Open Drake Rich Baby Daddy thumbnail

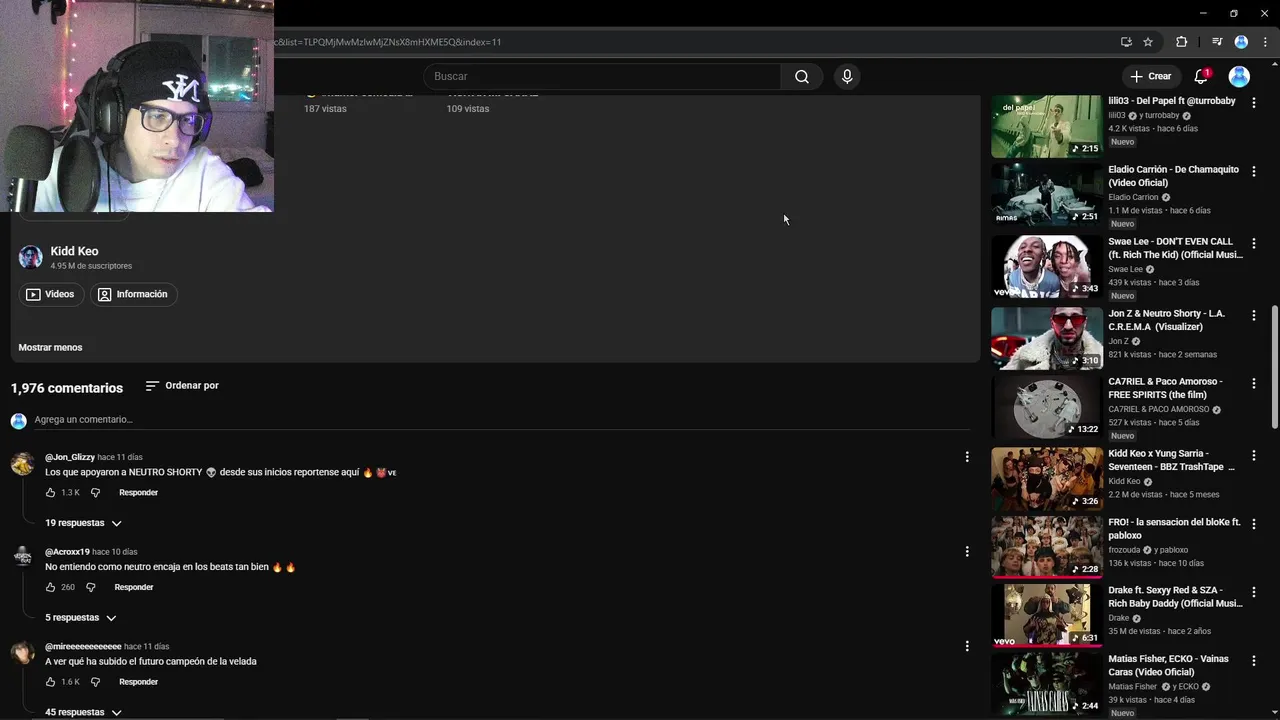[x=1047, y=616]
